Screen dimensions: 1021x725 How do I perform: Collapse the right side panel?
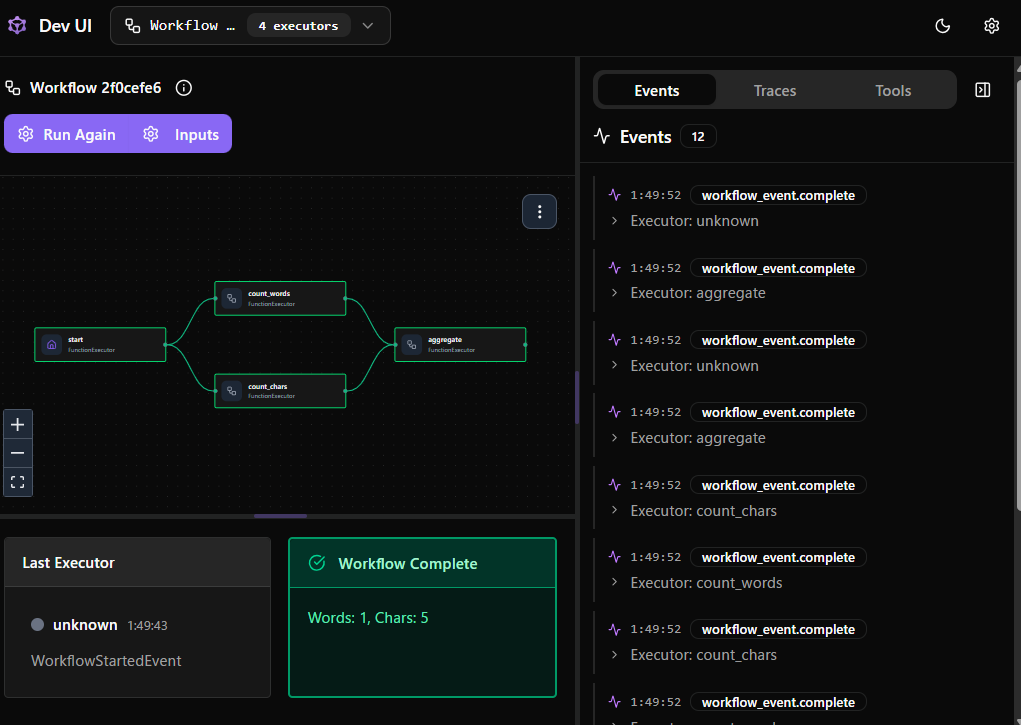tap(982, 90)
